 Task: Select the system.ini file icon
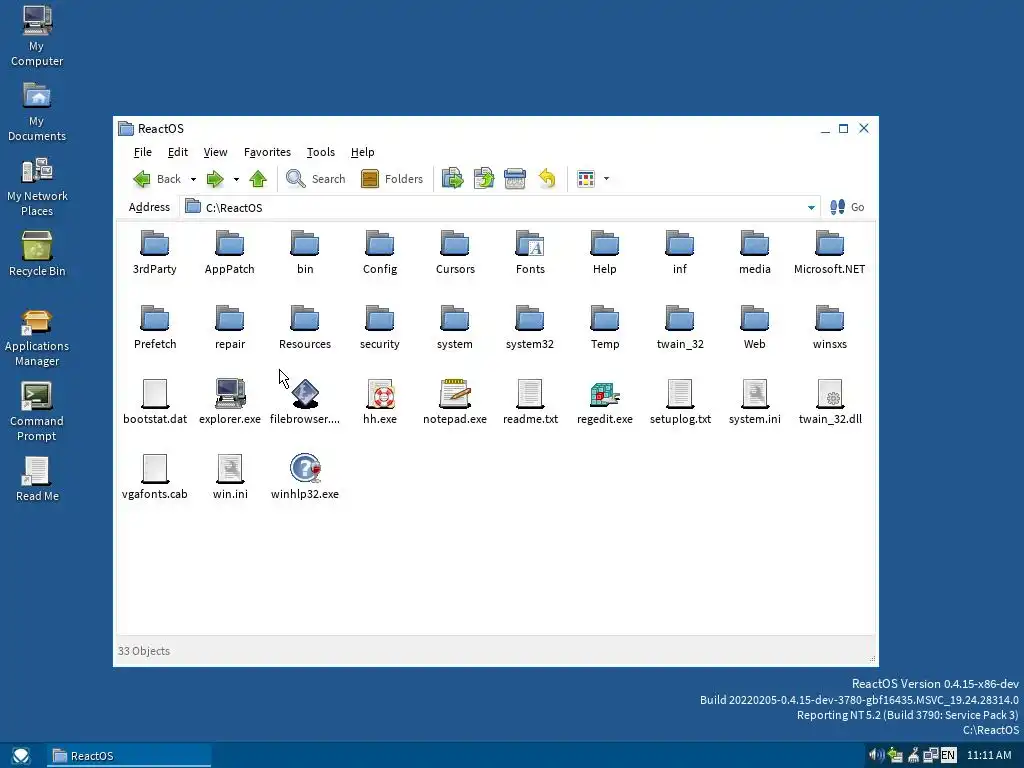[755, 394]
